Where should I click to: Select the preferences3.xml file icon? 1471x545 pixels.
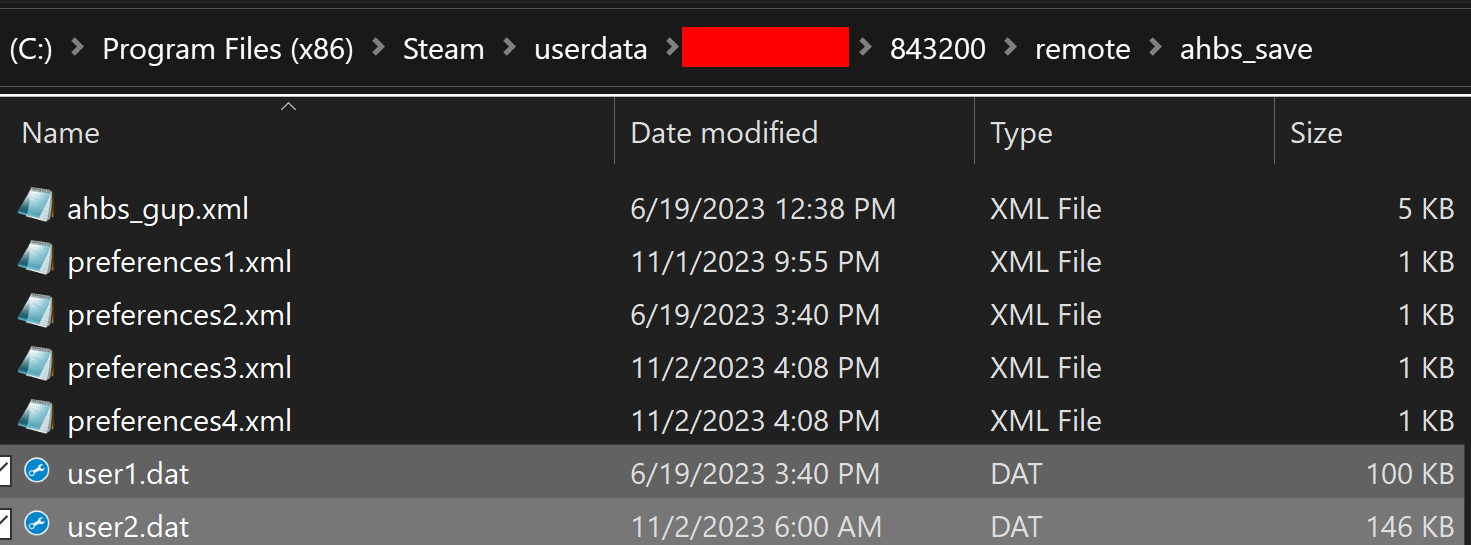[x=36, y=367]
